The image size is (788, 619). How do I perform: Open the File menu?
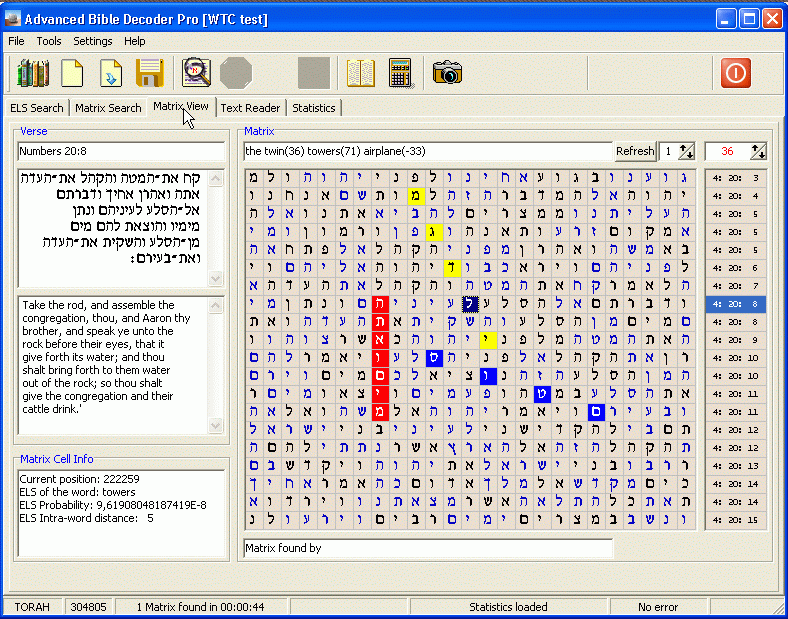click(16, 41)
